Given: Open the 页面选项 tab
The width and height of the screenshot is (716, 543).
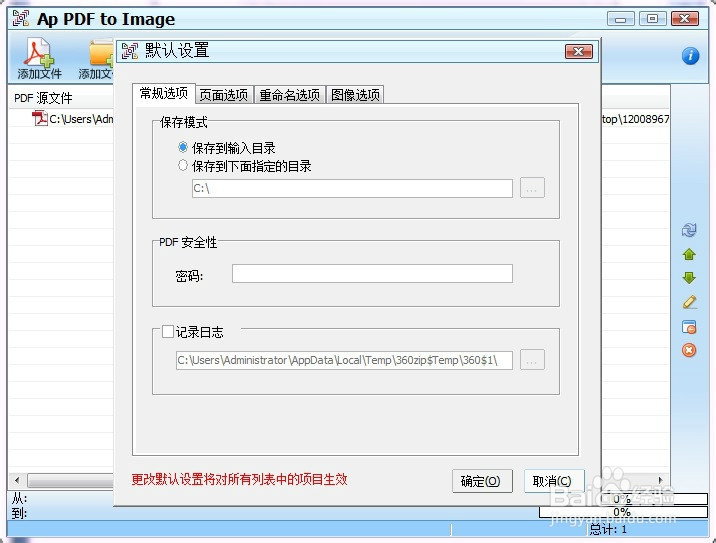Looking at the screenshot, I should click(x=224, y=95).
